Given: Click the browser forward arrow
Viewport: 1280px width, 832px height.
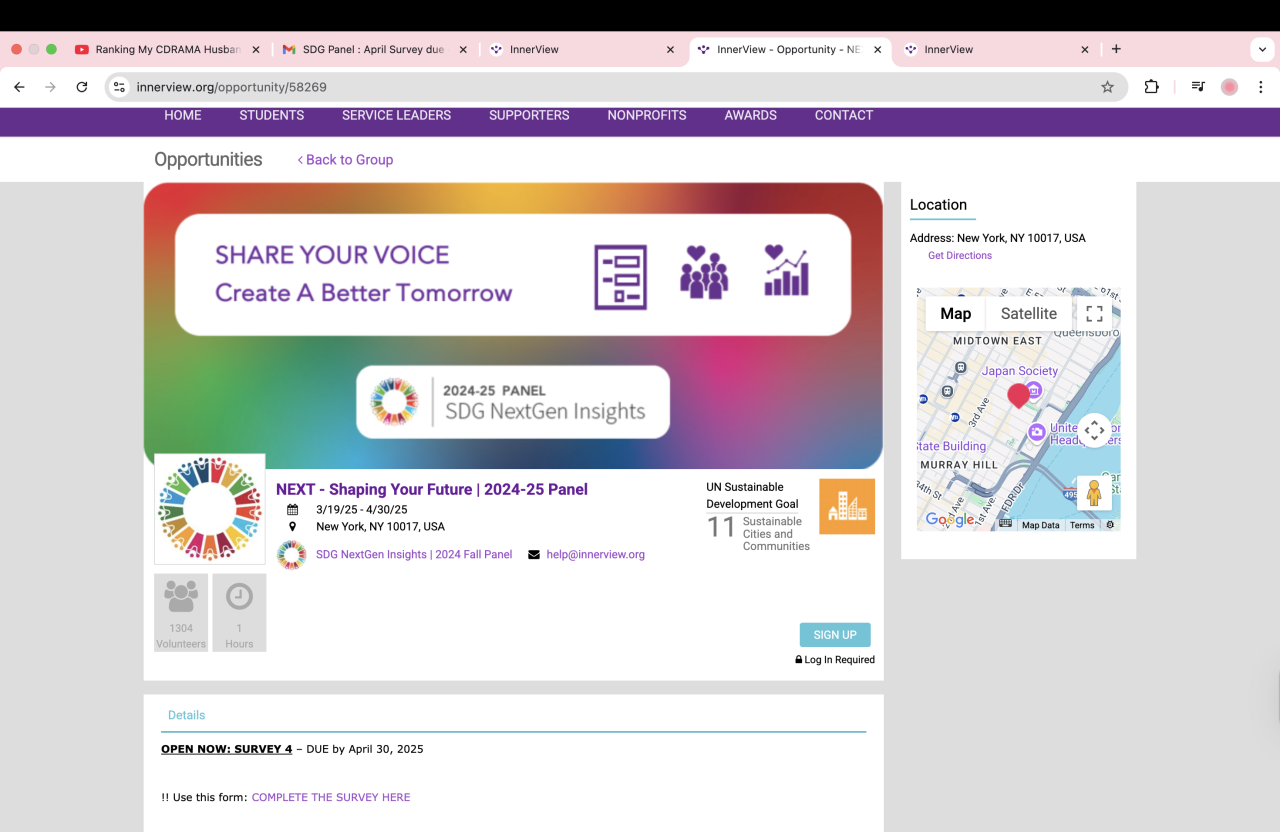Looking at the screenshot, I should [50, 87].
